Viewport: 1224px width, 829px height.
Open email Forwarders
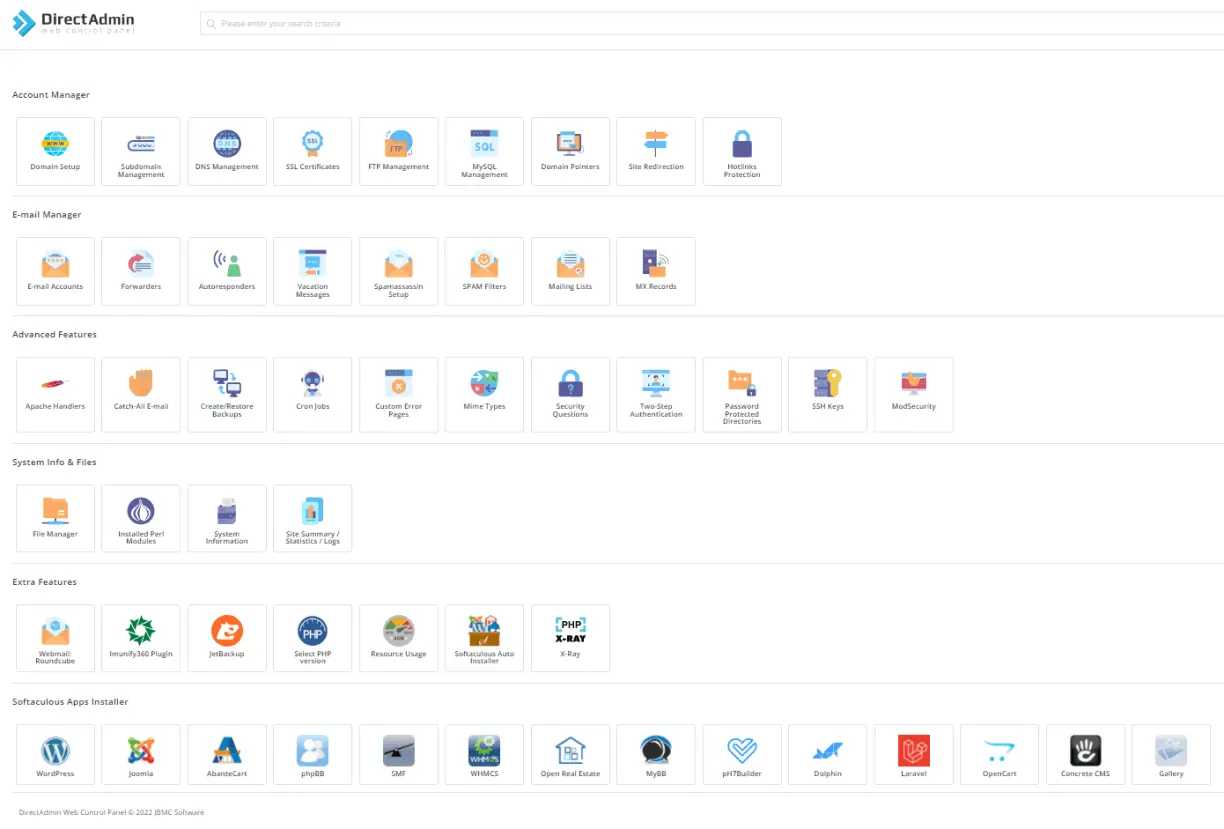point(141,271)
